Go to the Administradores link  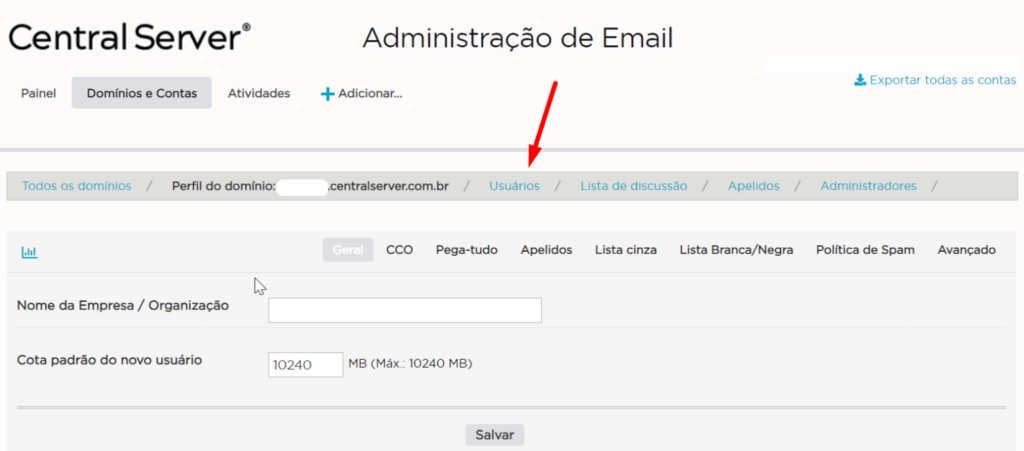pos(868,186)
